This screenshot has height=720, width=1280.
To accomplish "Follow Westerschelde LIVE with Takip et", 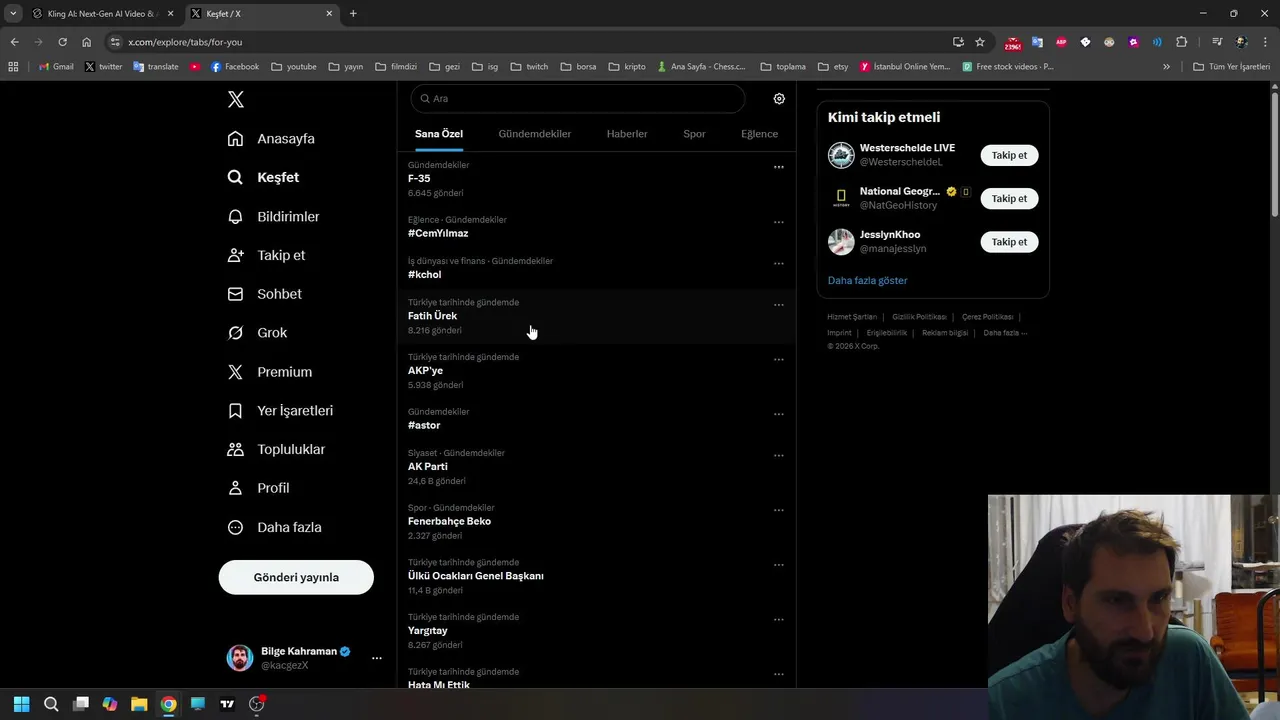I will click(x=1009, y=155).
